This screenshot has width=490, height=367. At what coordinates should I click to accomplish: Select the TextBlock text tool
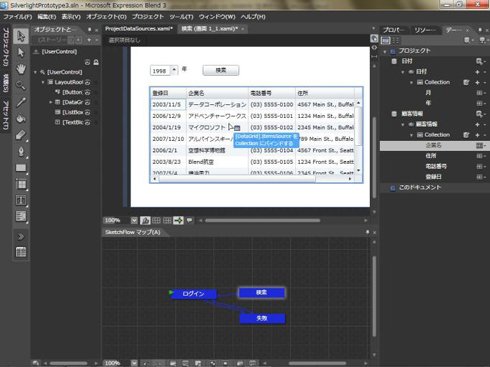[x=21, y=200]
